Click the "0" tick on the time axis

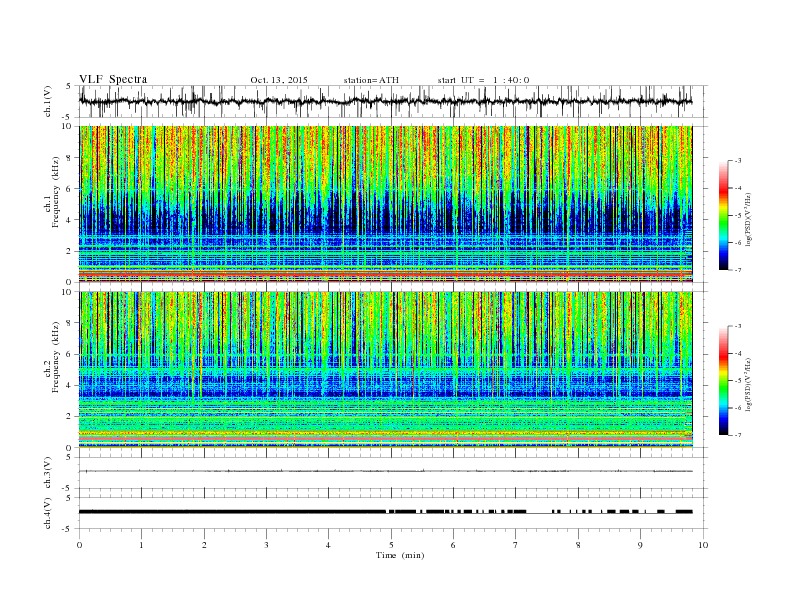coord(79,545)
